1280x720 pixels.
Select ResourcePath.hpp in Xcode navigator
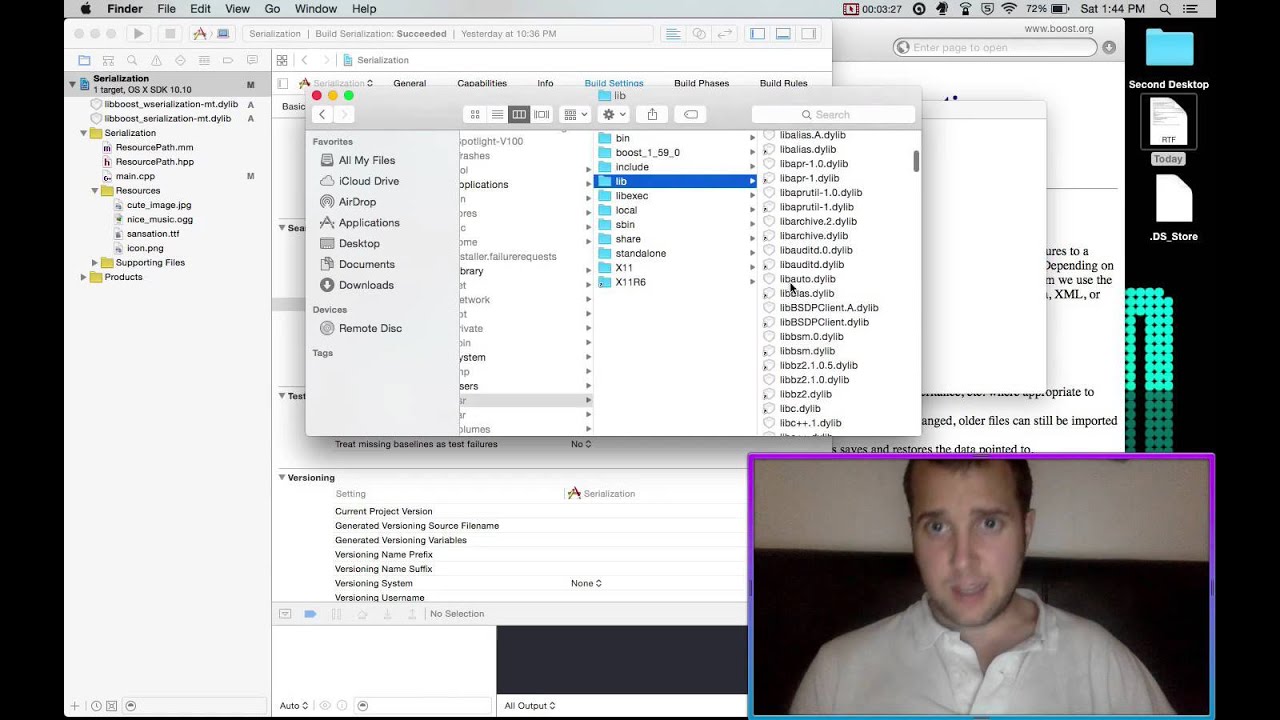[x=154, y=161]
